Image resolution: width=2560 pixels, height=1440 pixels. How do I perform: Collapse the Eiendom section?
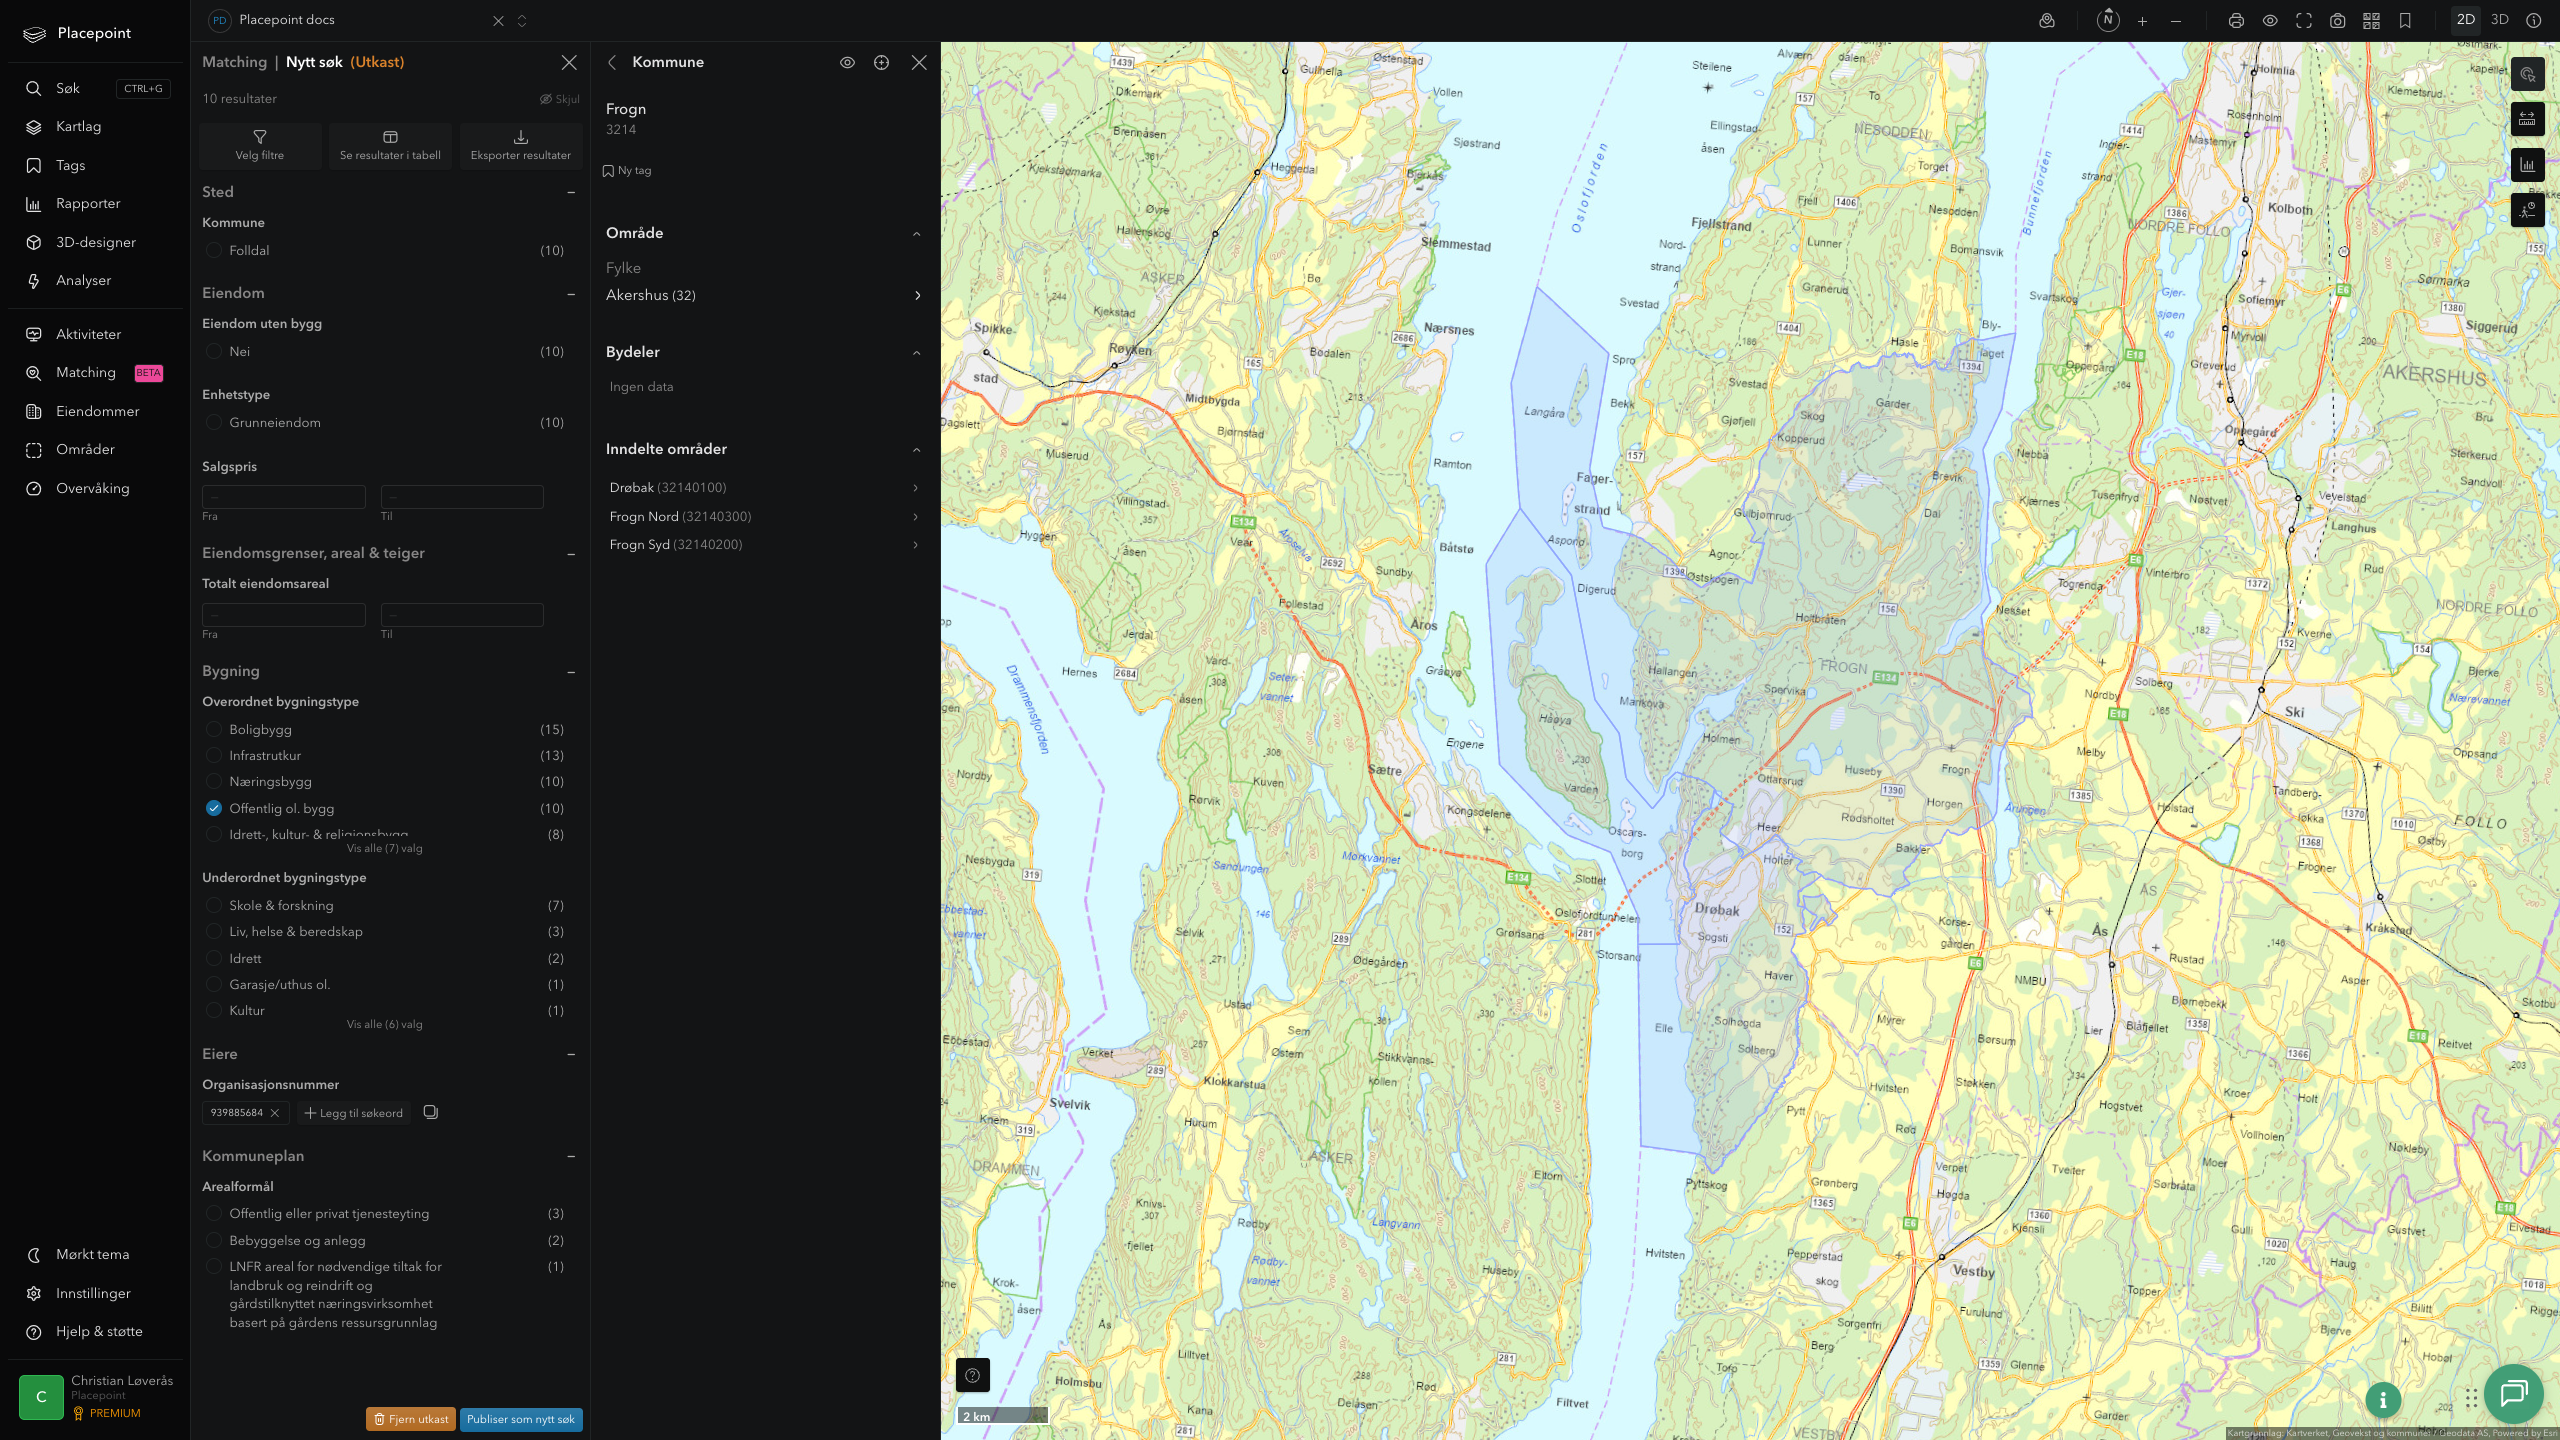tap(571, 294)
